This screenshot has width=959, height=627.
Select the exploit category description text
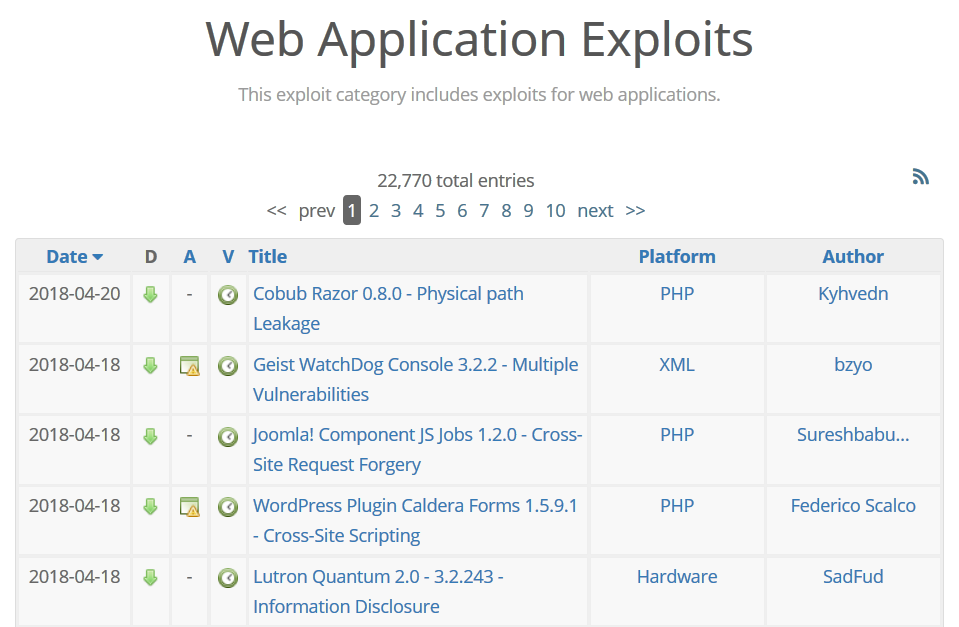pyautogui.click(x=479, y=95)
